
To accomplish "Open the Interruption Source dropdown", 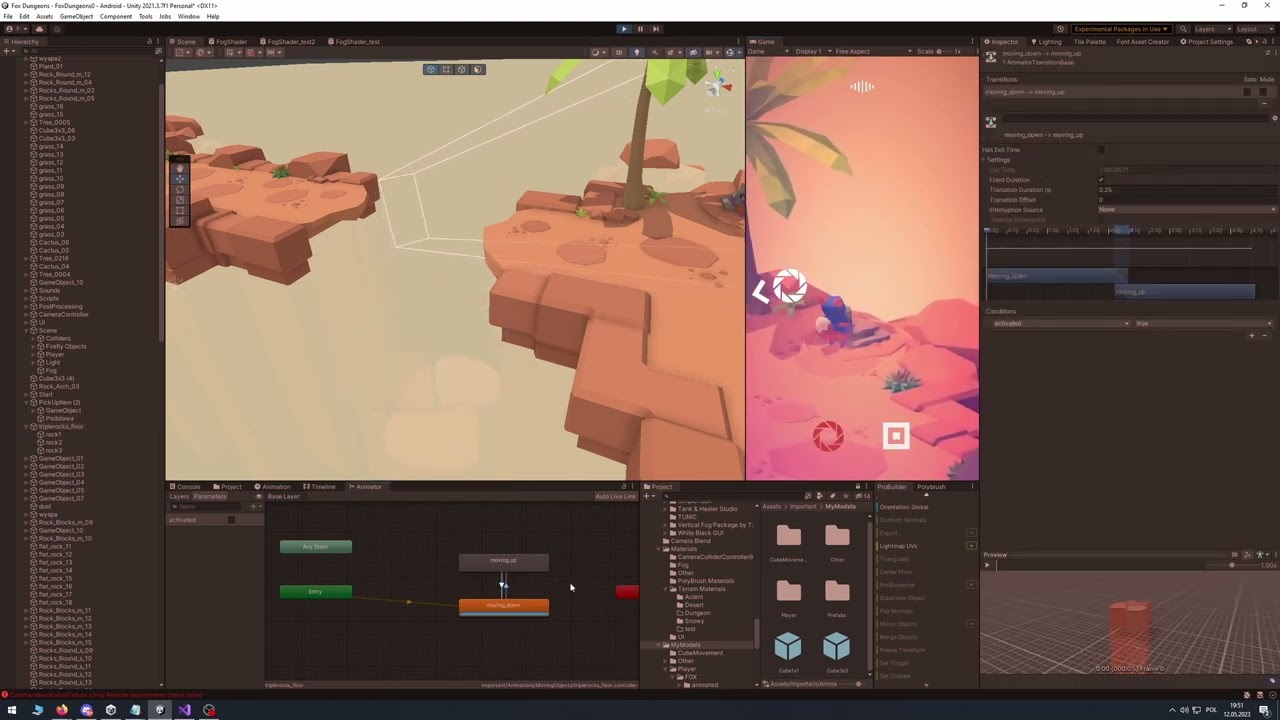I will pyautogui.click(x=1185, y=210).
